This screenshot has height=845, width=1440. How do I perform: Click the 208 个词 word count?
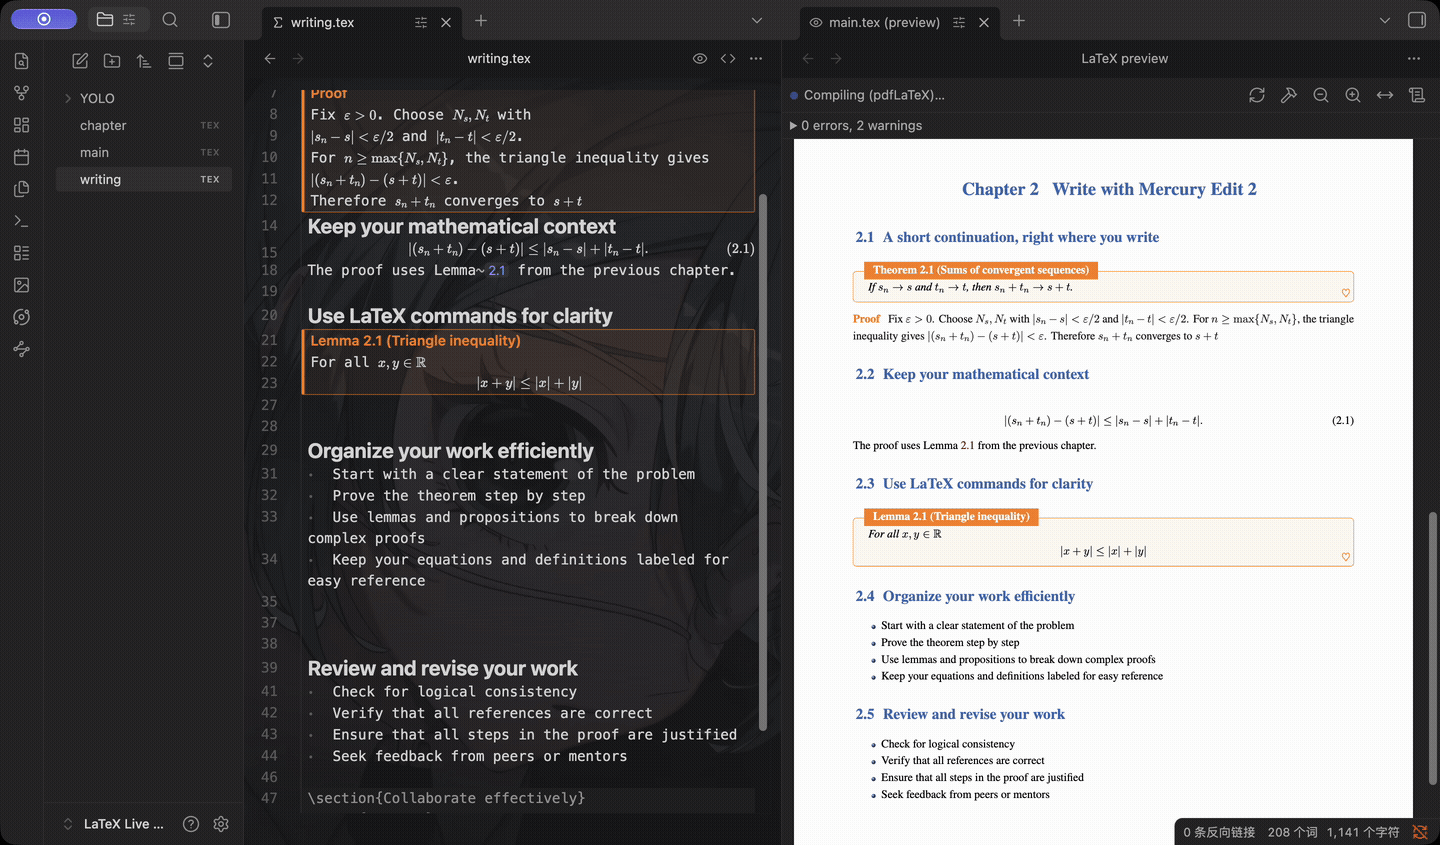[1293, 832]
